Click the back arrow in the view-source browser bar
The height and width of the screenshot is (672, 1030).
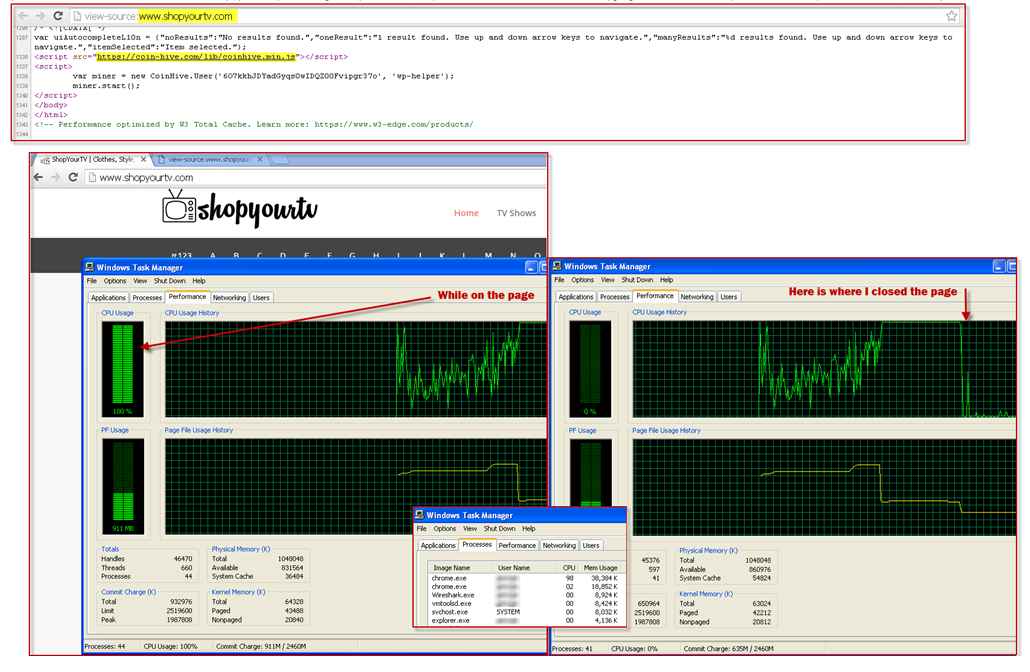pyautogui.click(x=23, y=16)
